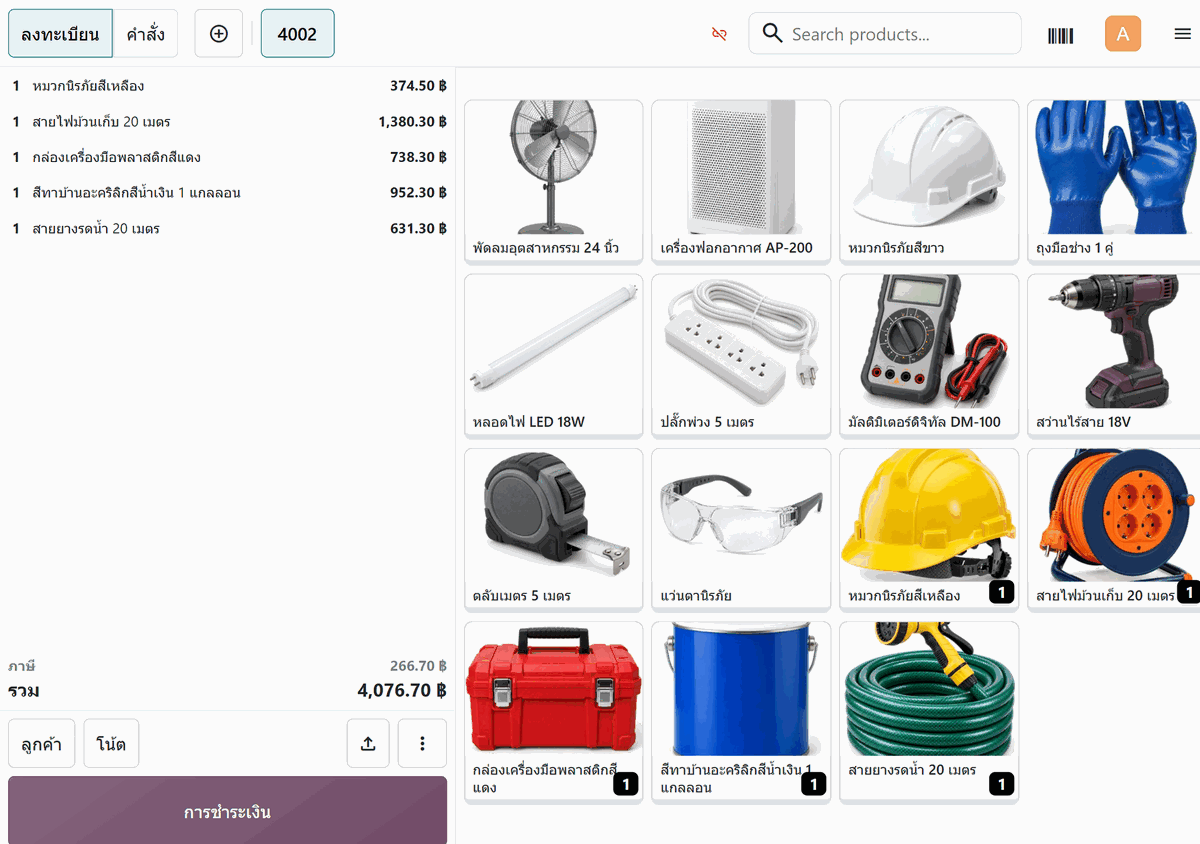
Task: Select order number 4002
Action: (x=297, y=34)
